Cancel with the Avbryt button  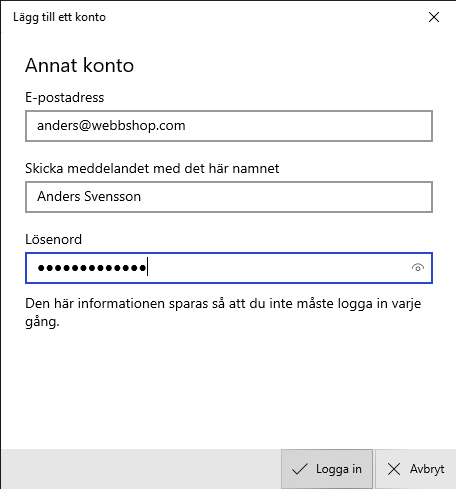point(415,469)
